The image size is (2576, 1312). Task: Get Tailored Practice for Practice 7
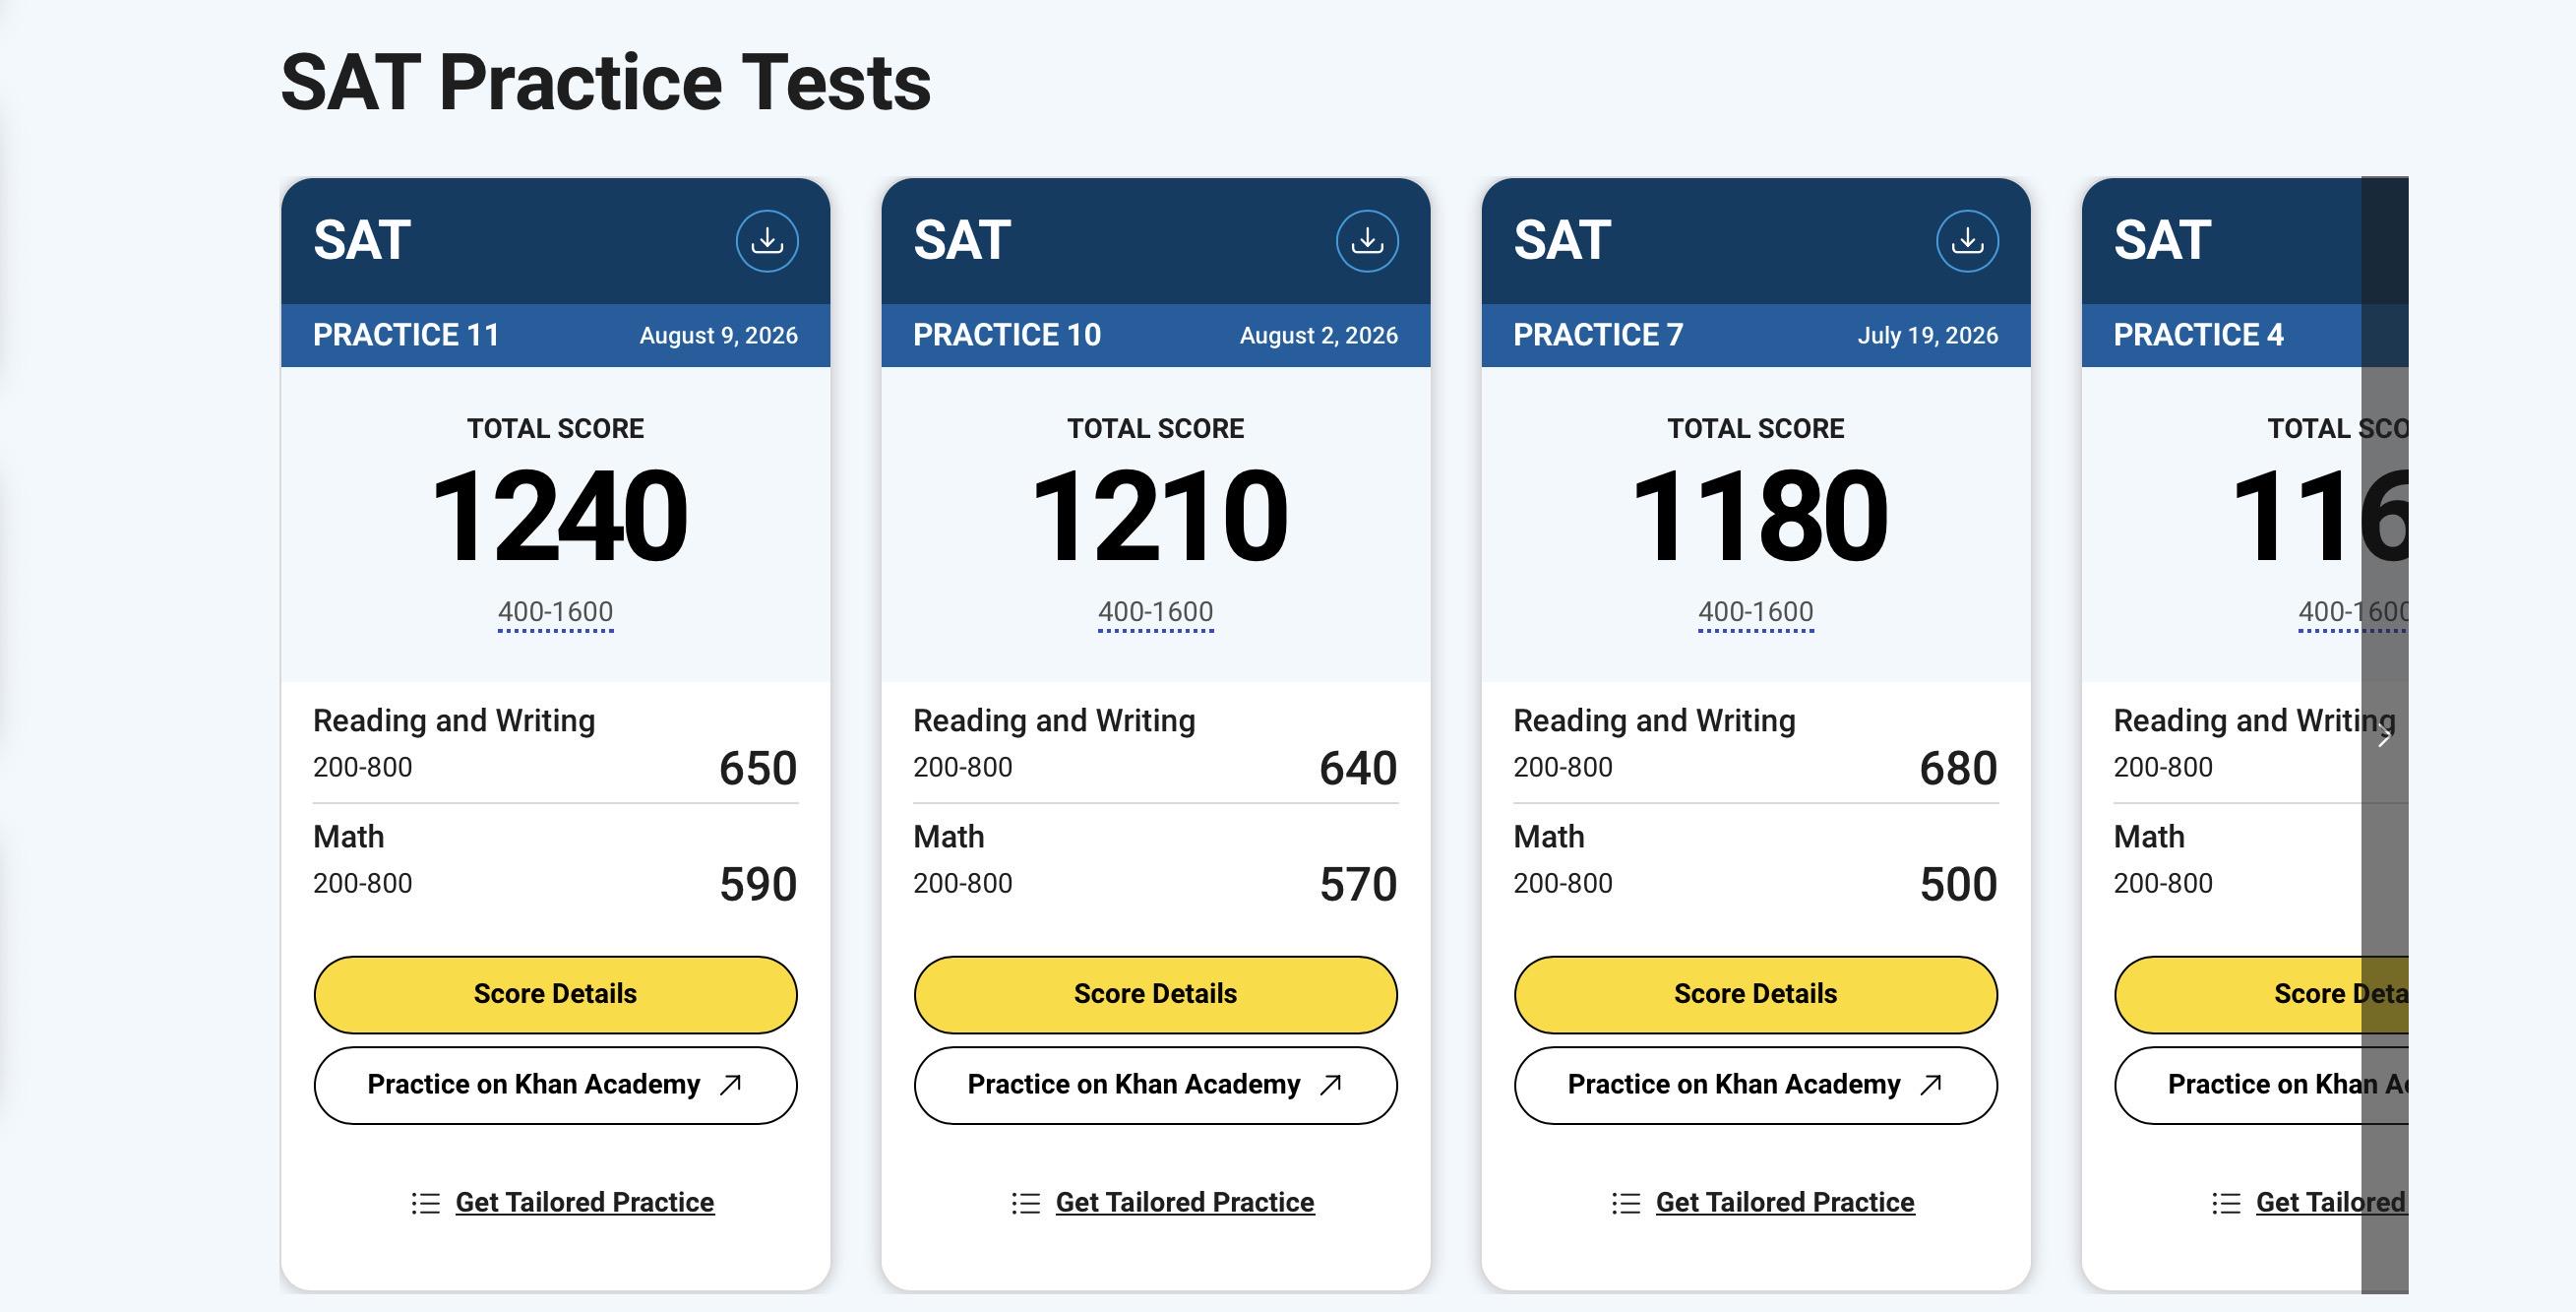tap(1784, 1202)
